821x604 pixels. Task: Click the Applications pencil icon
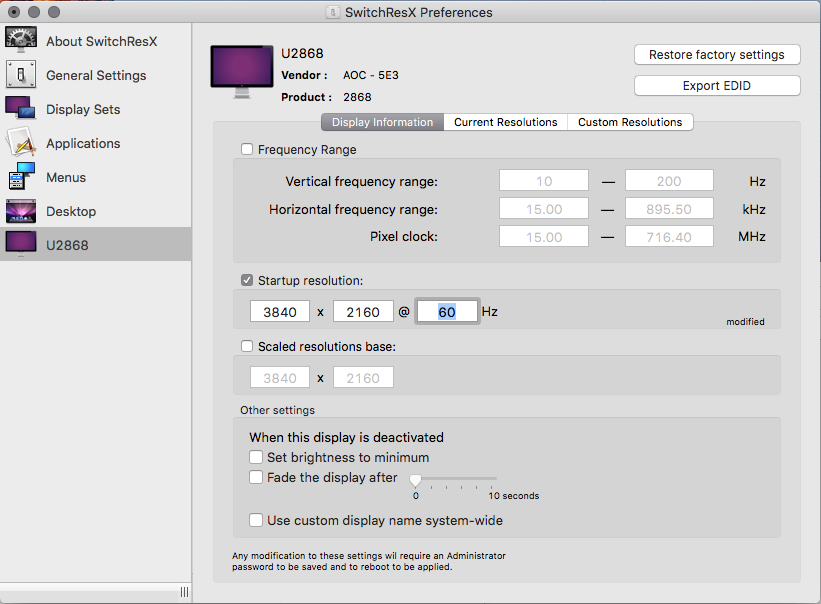[21, 143]
